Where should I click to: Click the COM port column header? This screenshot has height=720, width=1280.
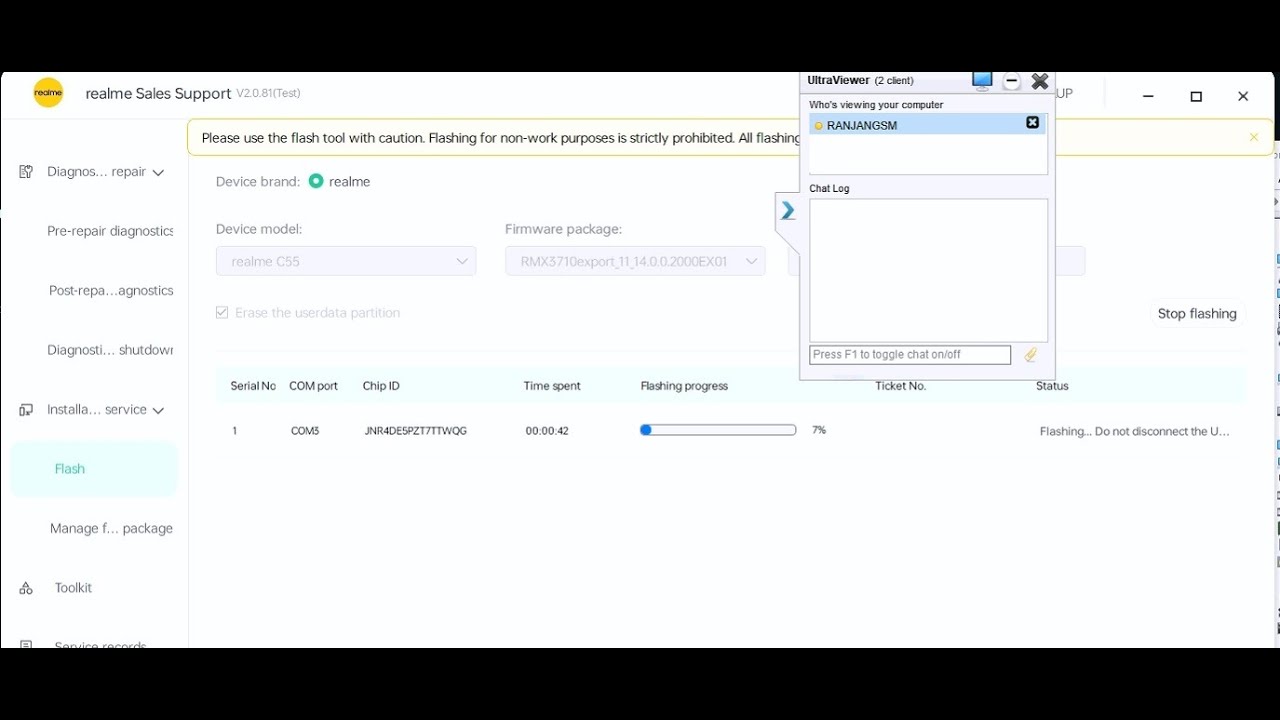pos(314,386)
